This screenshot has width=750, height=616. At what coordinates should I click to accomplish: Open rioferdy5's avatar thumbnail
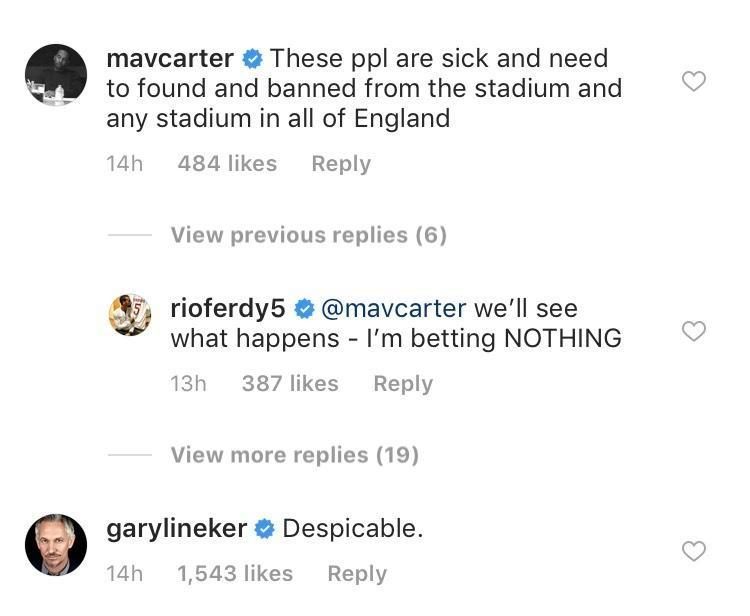[x=130, y=315]
